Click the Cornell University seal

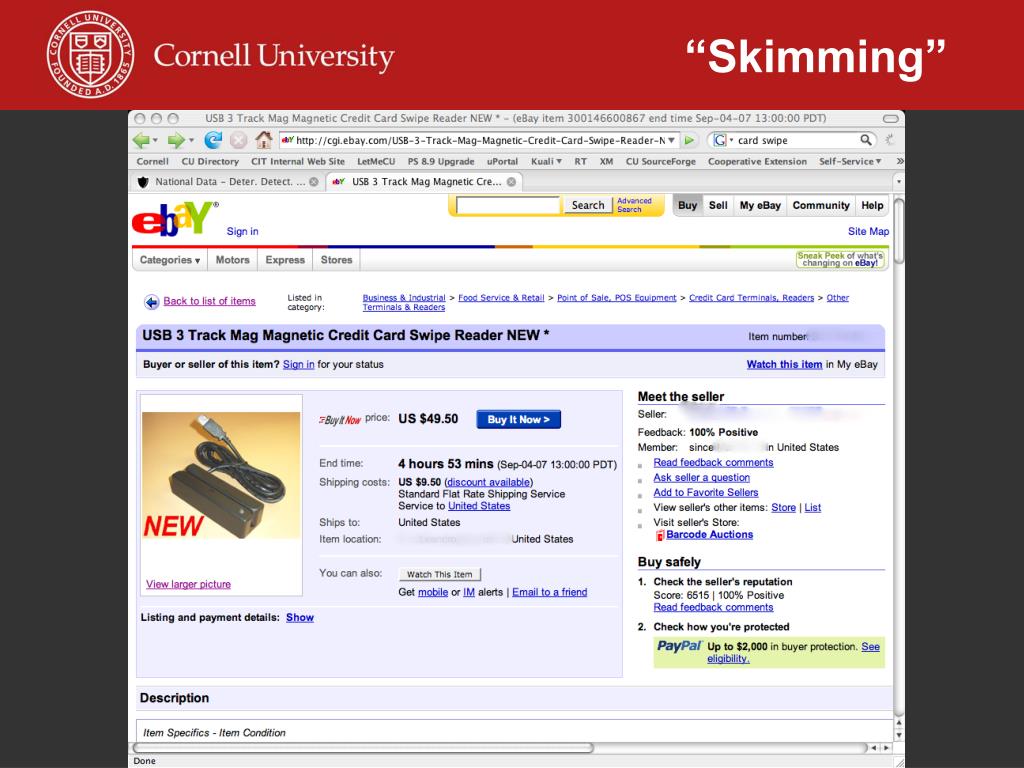click(90, 54)
